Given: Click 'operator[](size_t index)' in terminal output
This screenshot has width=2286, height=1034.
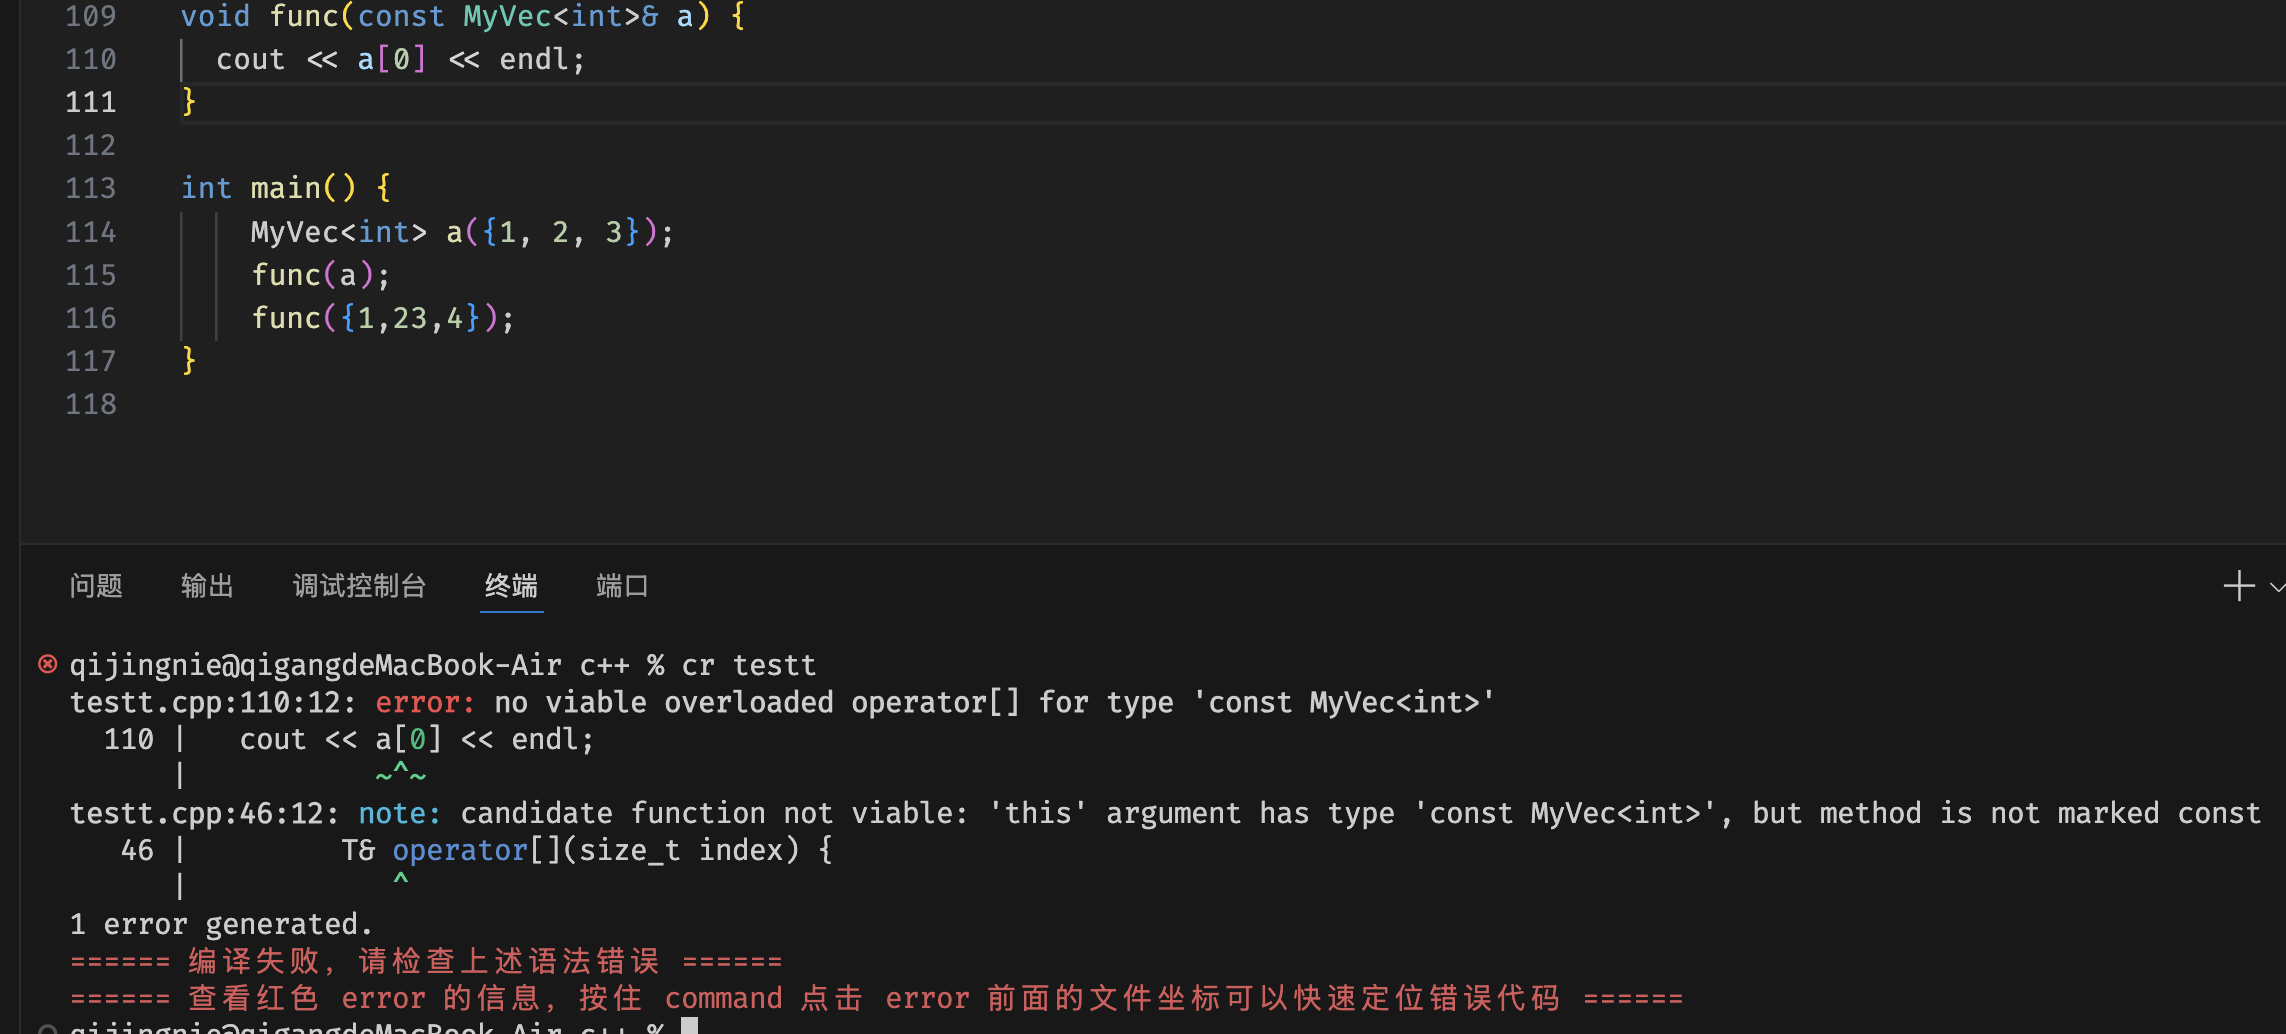Looking at the screenshot, I should tap(596, 850).
